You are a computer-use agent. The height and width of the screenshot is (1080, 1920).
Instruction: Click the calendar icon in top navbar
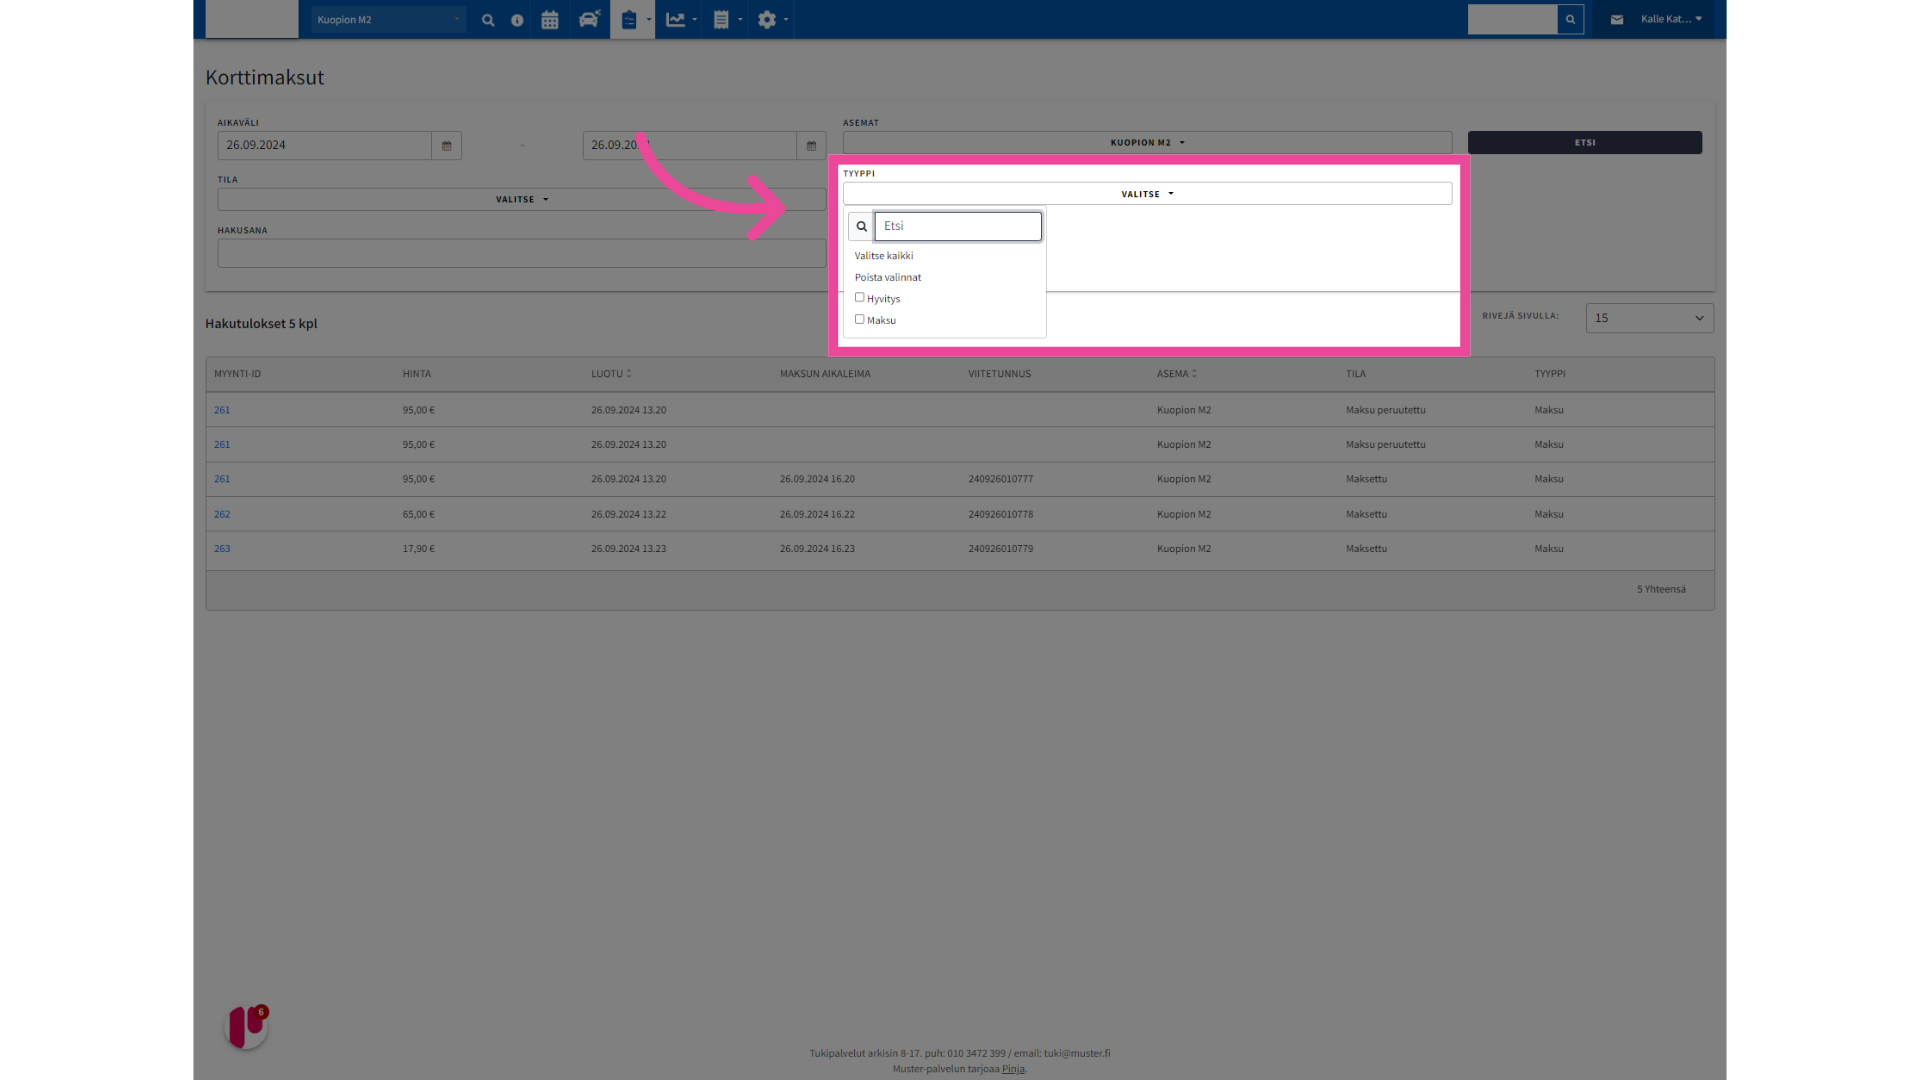click(x=550, y=20)
